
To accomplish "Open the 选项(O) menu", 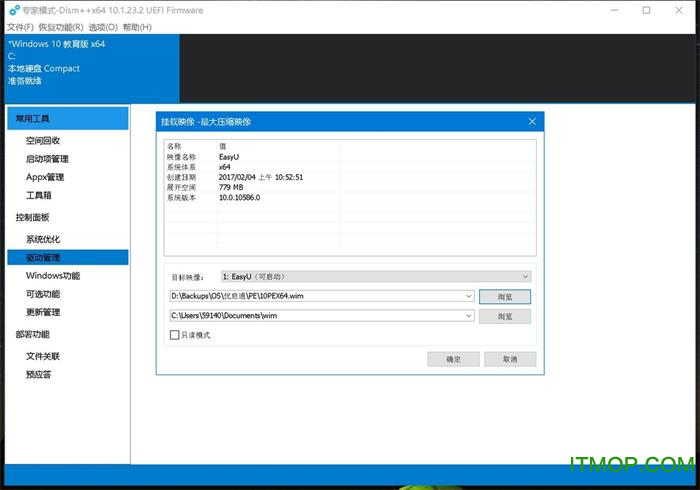I will click(x=103, y=27).
